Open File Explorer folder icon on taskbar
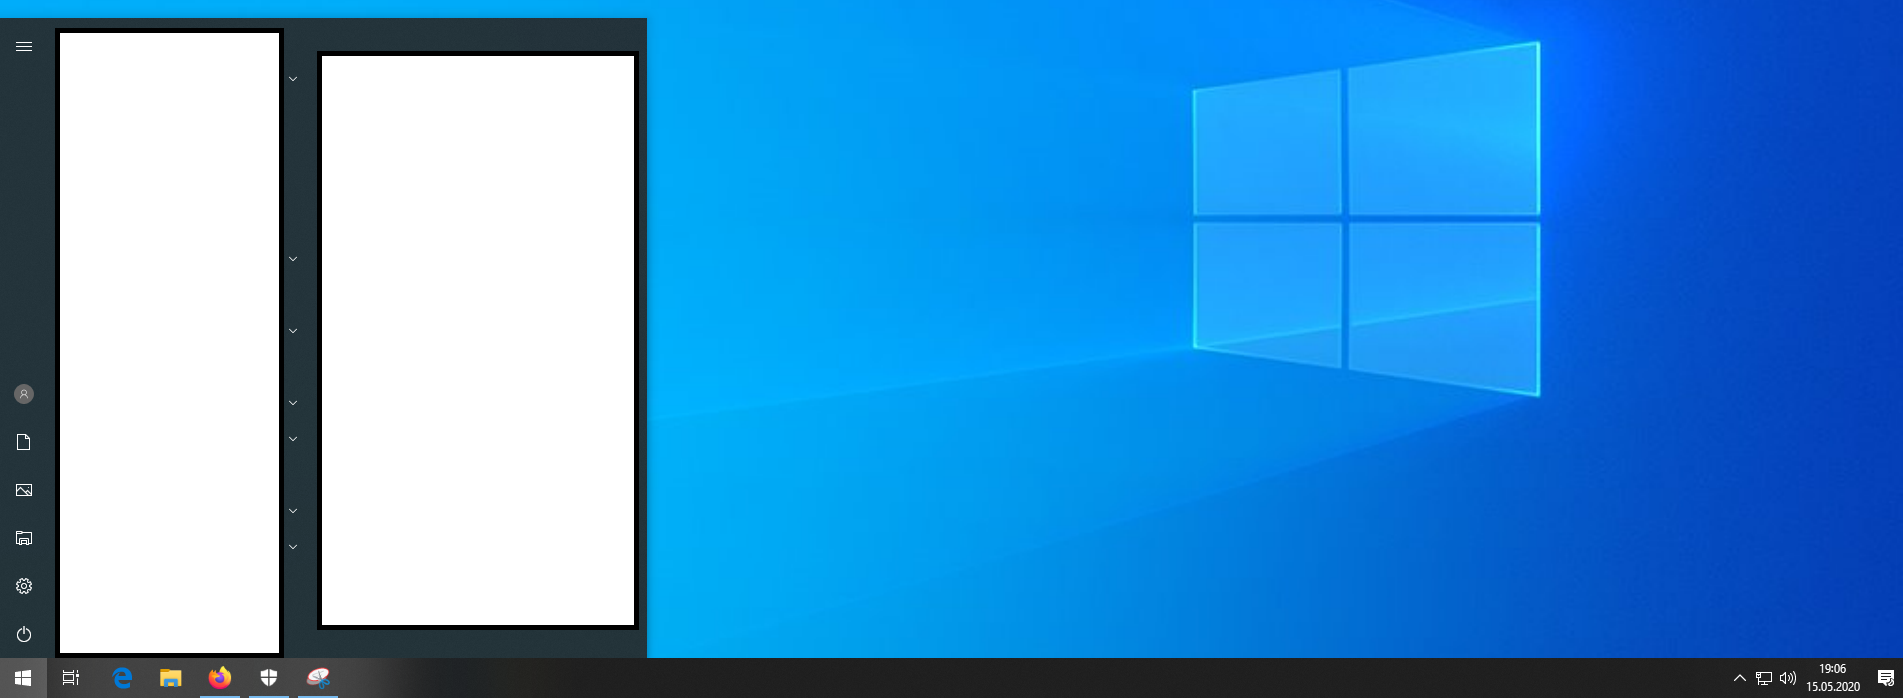Image resolution: width=1904 pixels, height=698 pixels. pyautogui.click(x=171, y=678)
